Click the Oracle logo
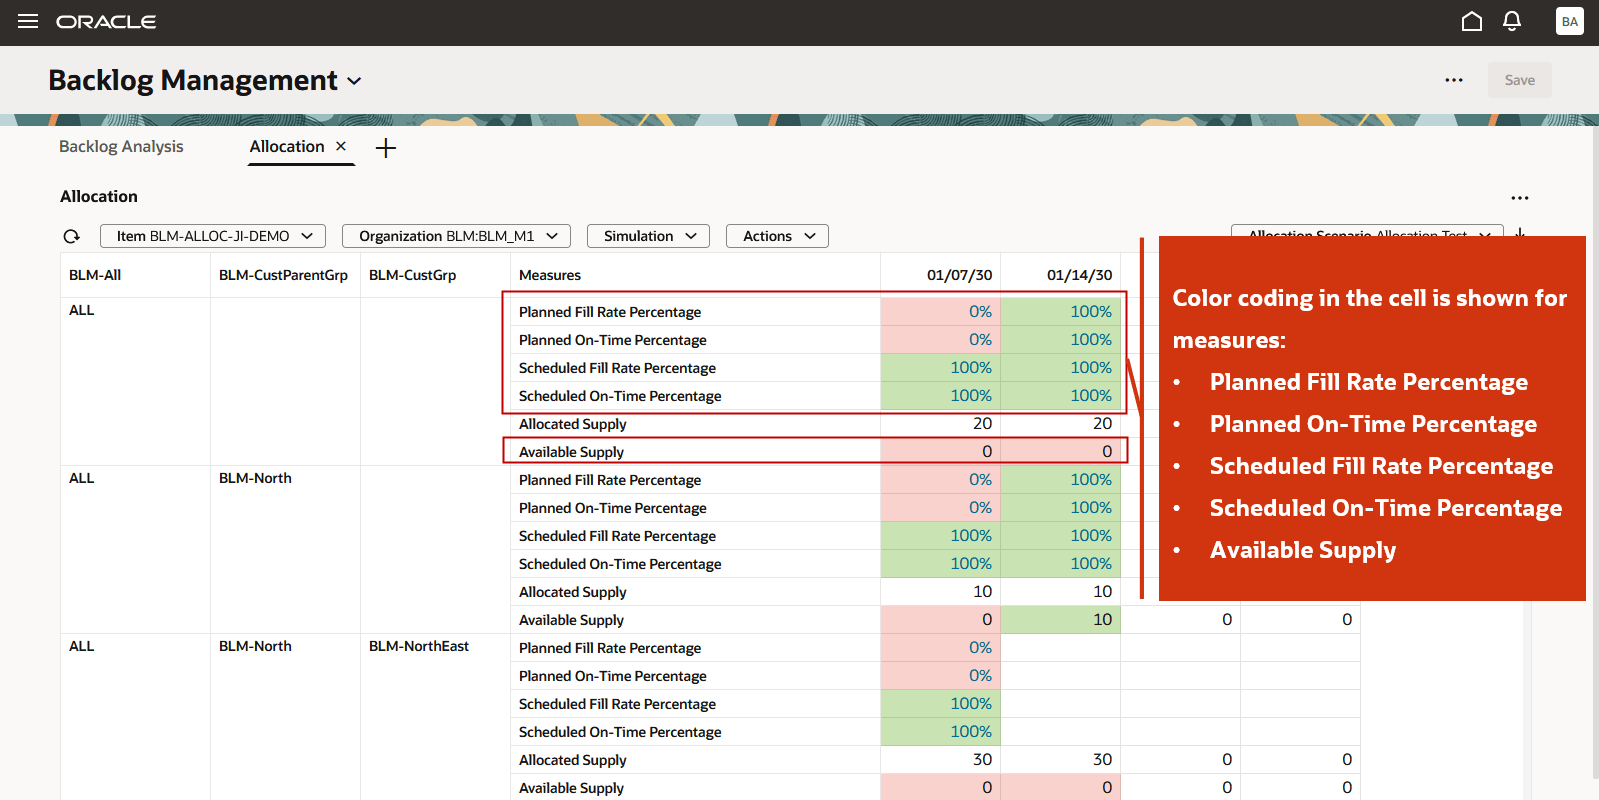The image size is (1599, 800). click(106, 22)
